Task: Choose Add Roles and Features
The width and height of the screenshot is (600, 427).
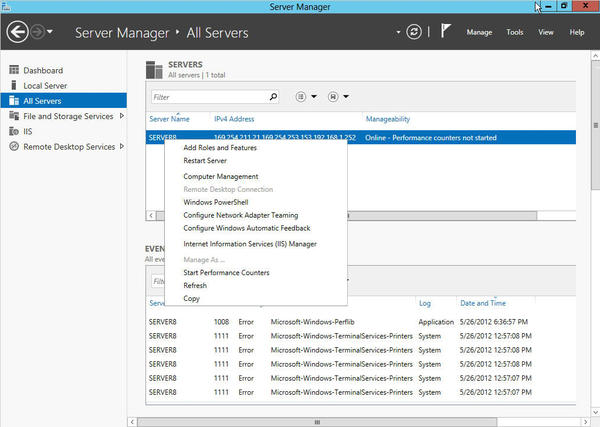Action: [220, 148]
